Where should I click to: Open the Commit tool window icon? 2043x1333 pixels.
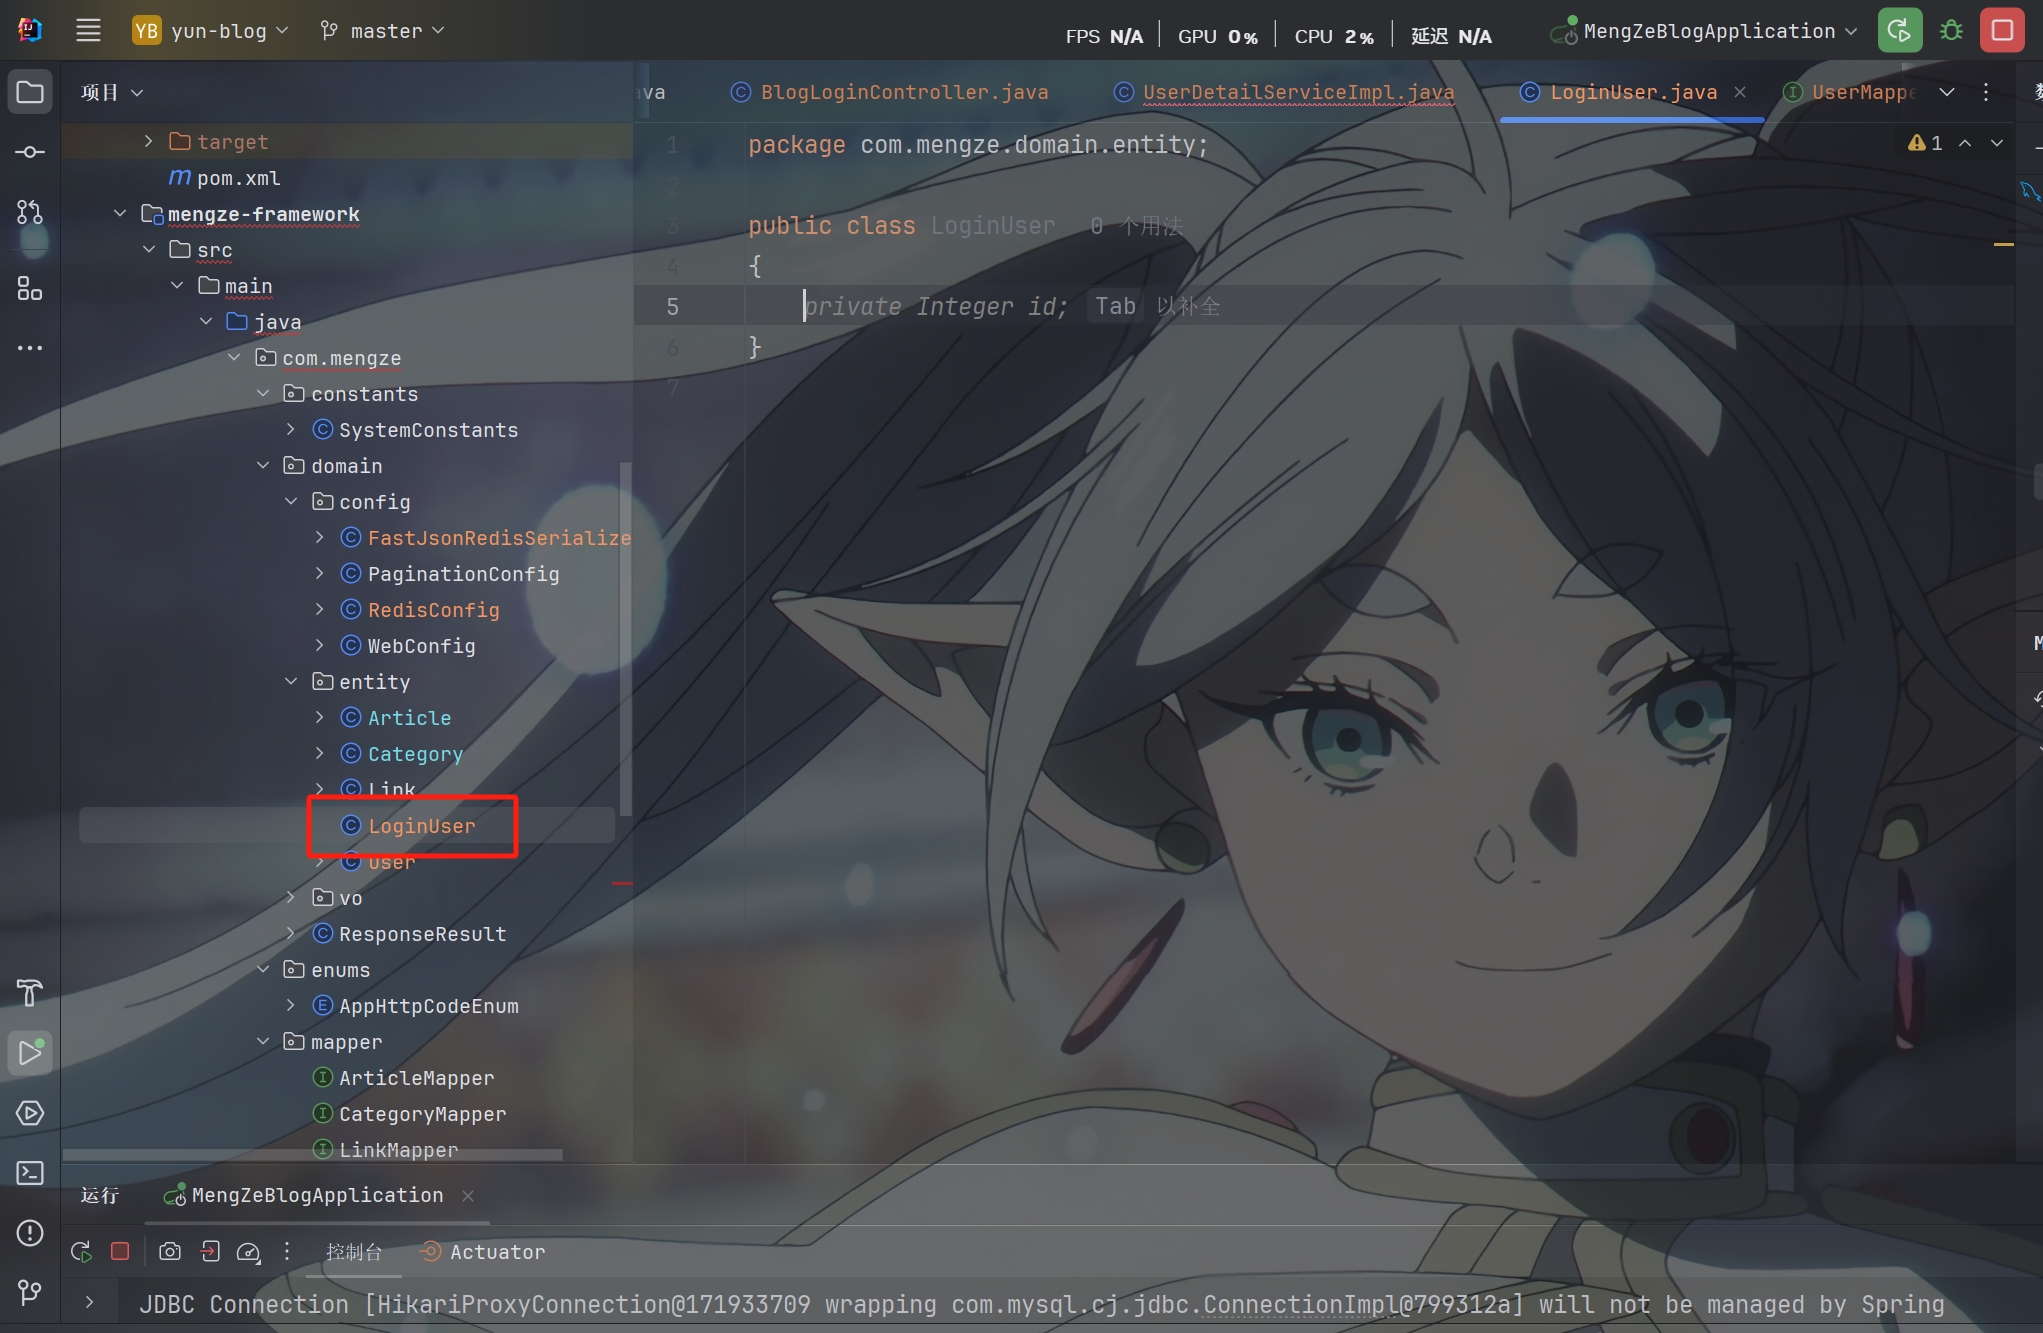(x=30, y=152)
